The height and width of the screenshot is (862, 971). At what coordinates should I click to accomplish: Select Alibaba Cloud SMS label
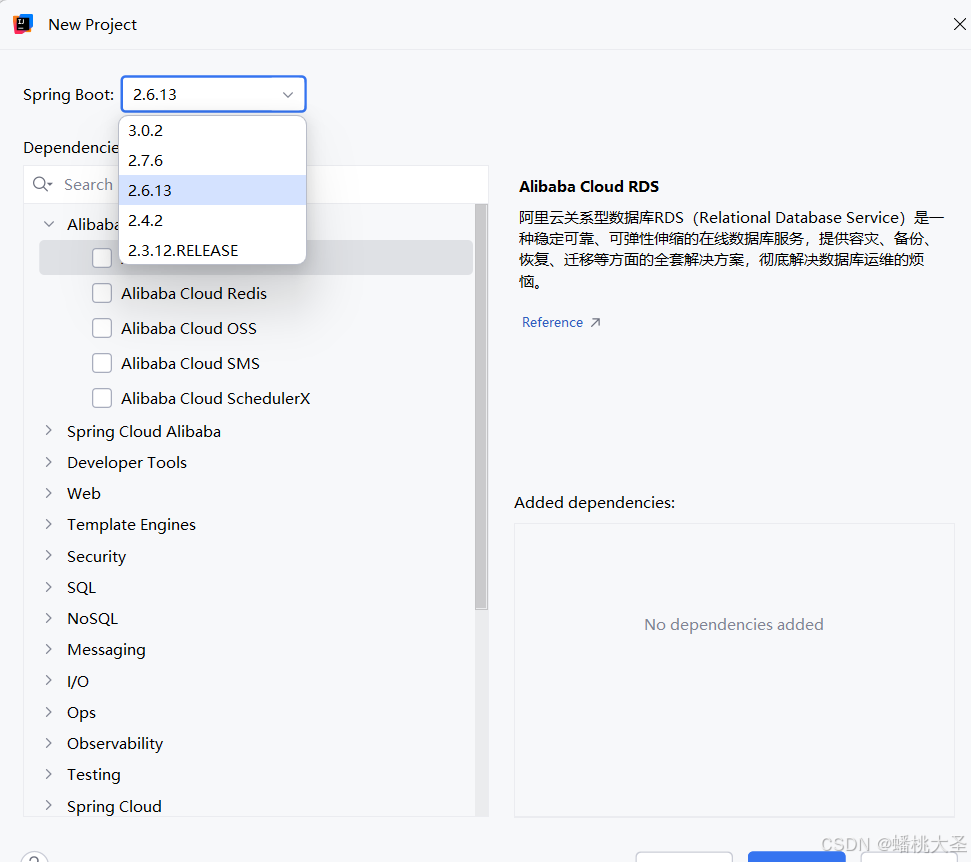190,364
